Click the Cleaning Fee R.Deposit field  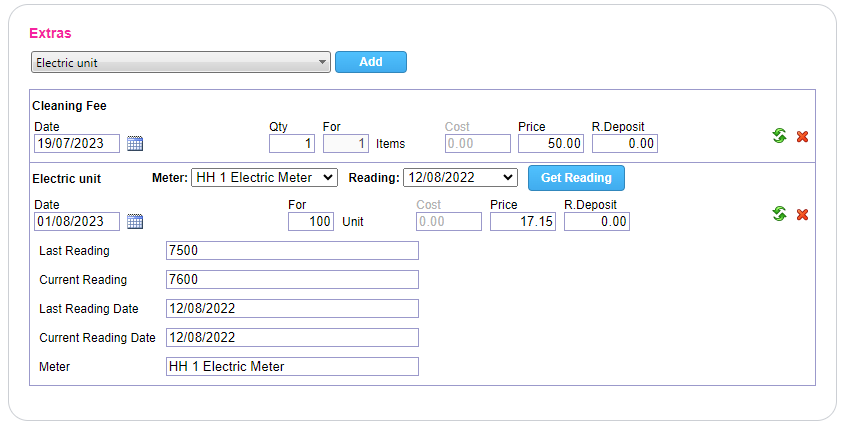[625, 143]
